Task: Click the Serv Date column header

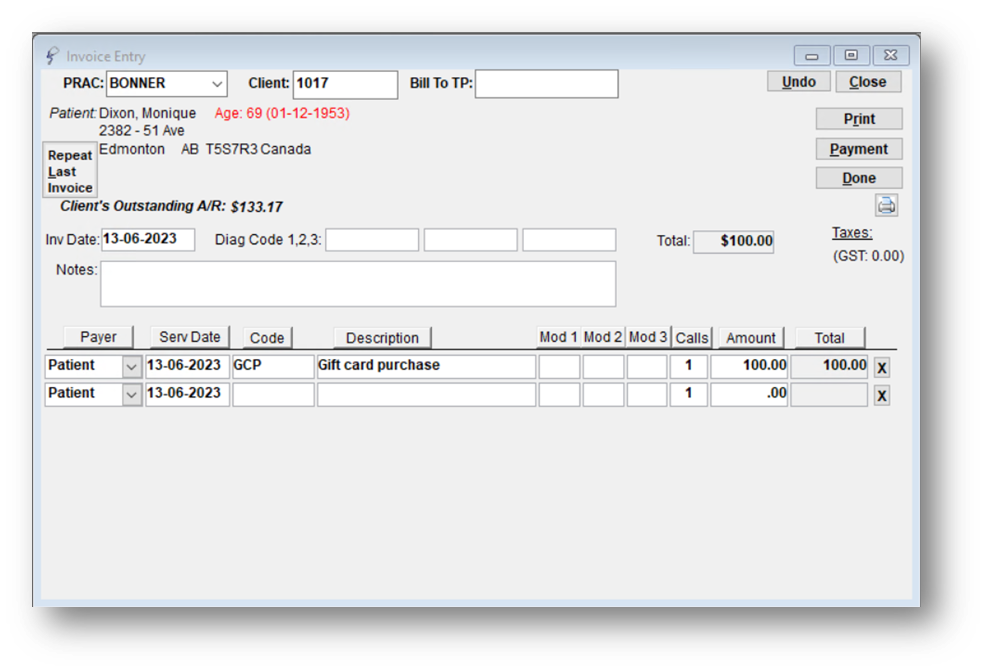Action: 189,337
